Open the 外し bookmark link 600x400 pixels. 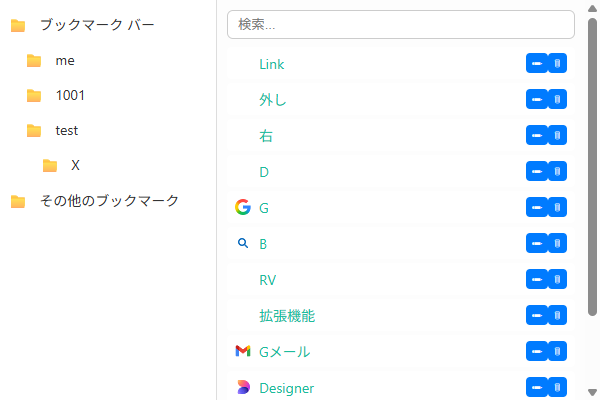(x=273, y=100)
